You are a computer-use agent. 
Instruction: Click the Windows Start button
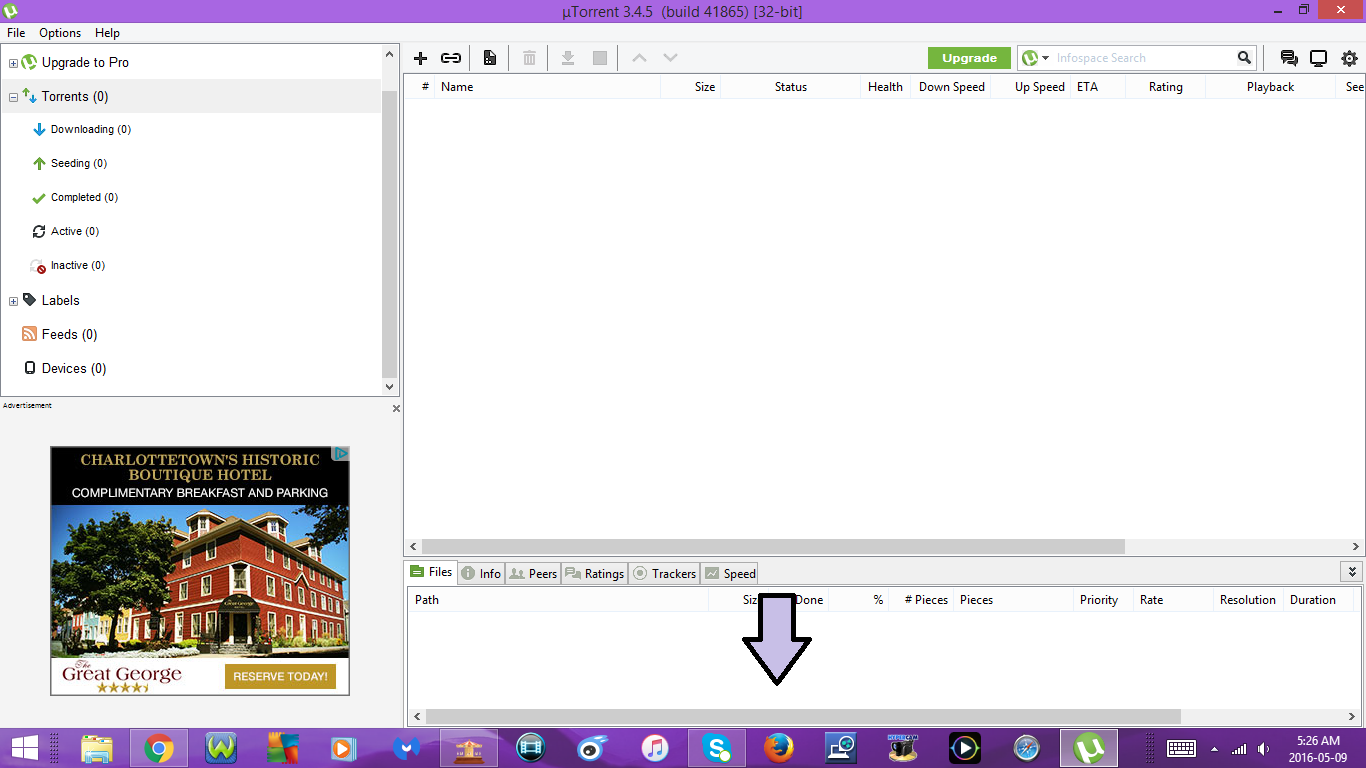(25, 748)
